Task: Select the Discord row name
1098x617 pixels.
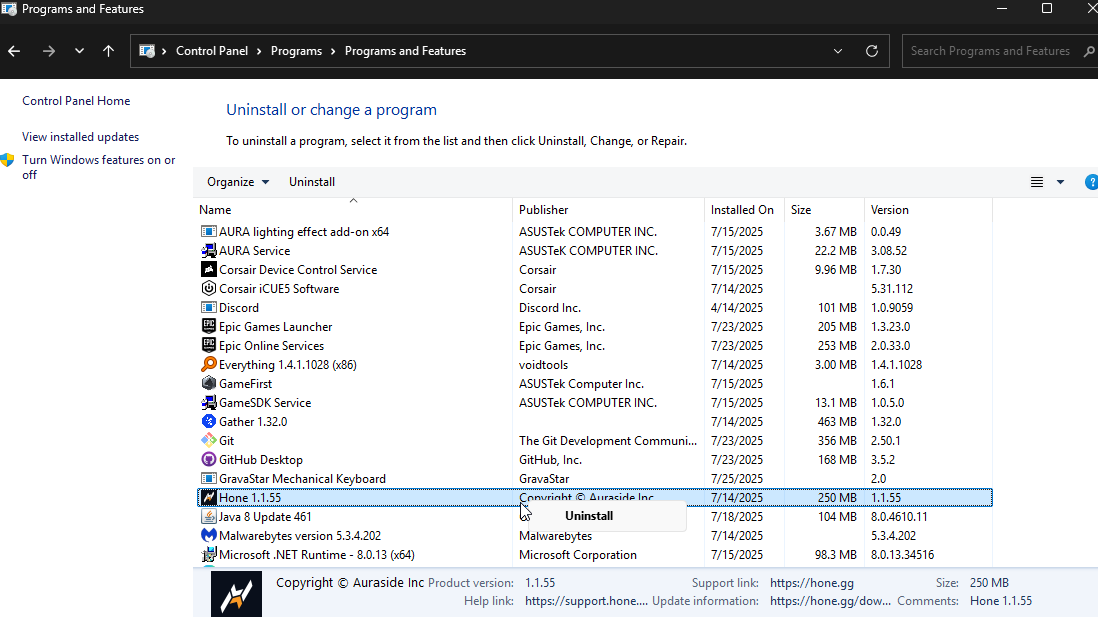Action: click(x=239, y=308)
